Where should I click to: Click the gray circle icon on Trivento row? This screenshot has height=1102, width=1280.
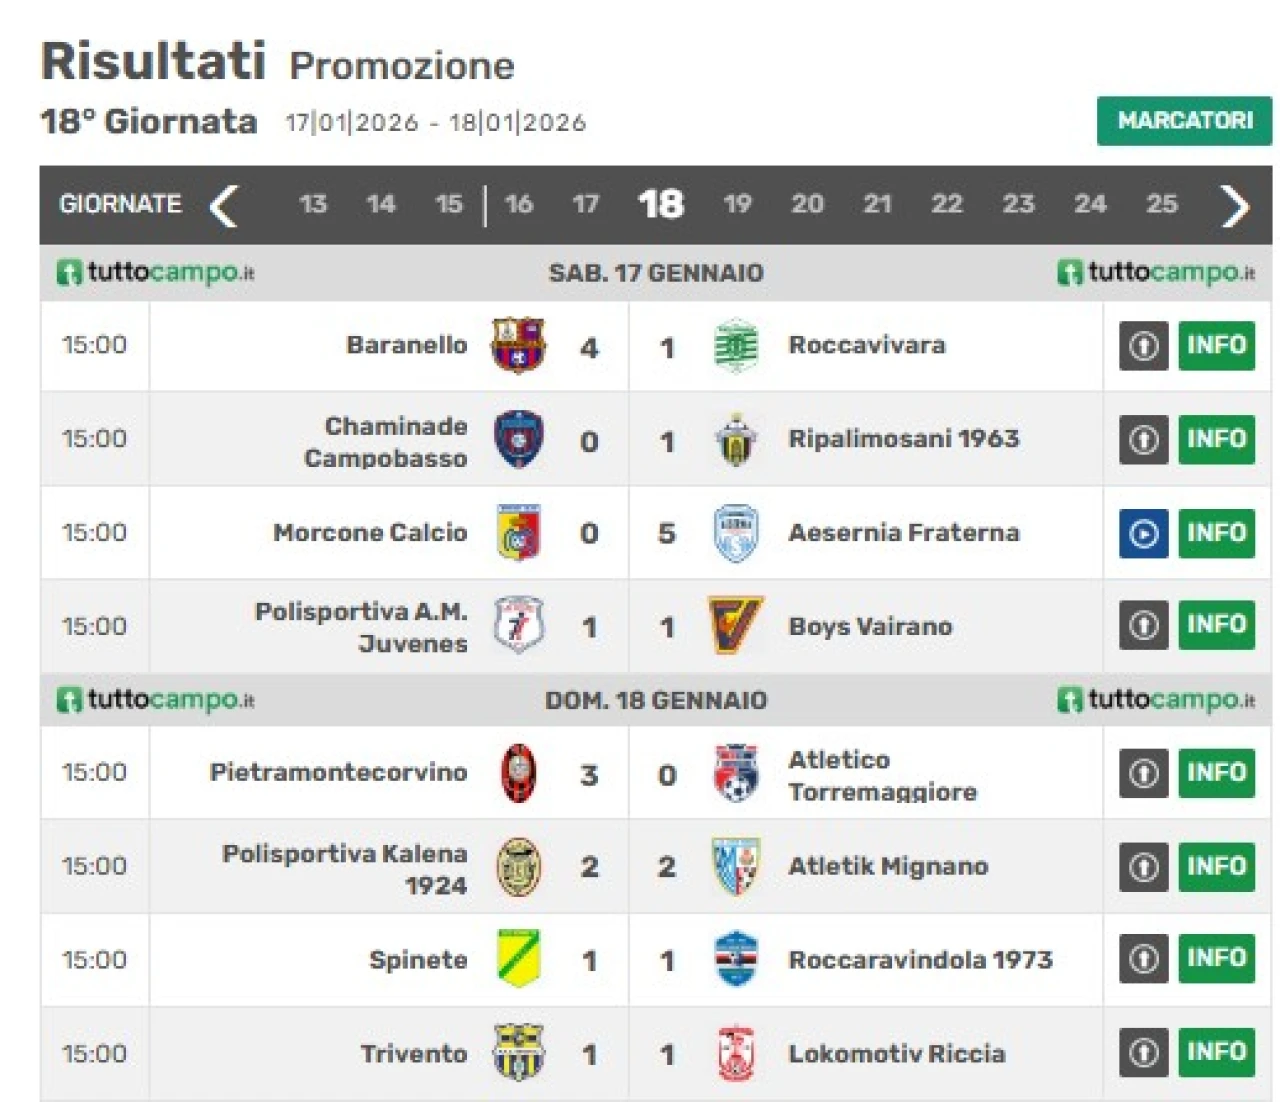click(x=1143, y=1052)
